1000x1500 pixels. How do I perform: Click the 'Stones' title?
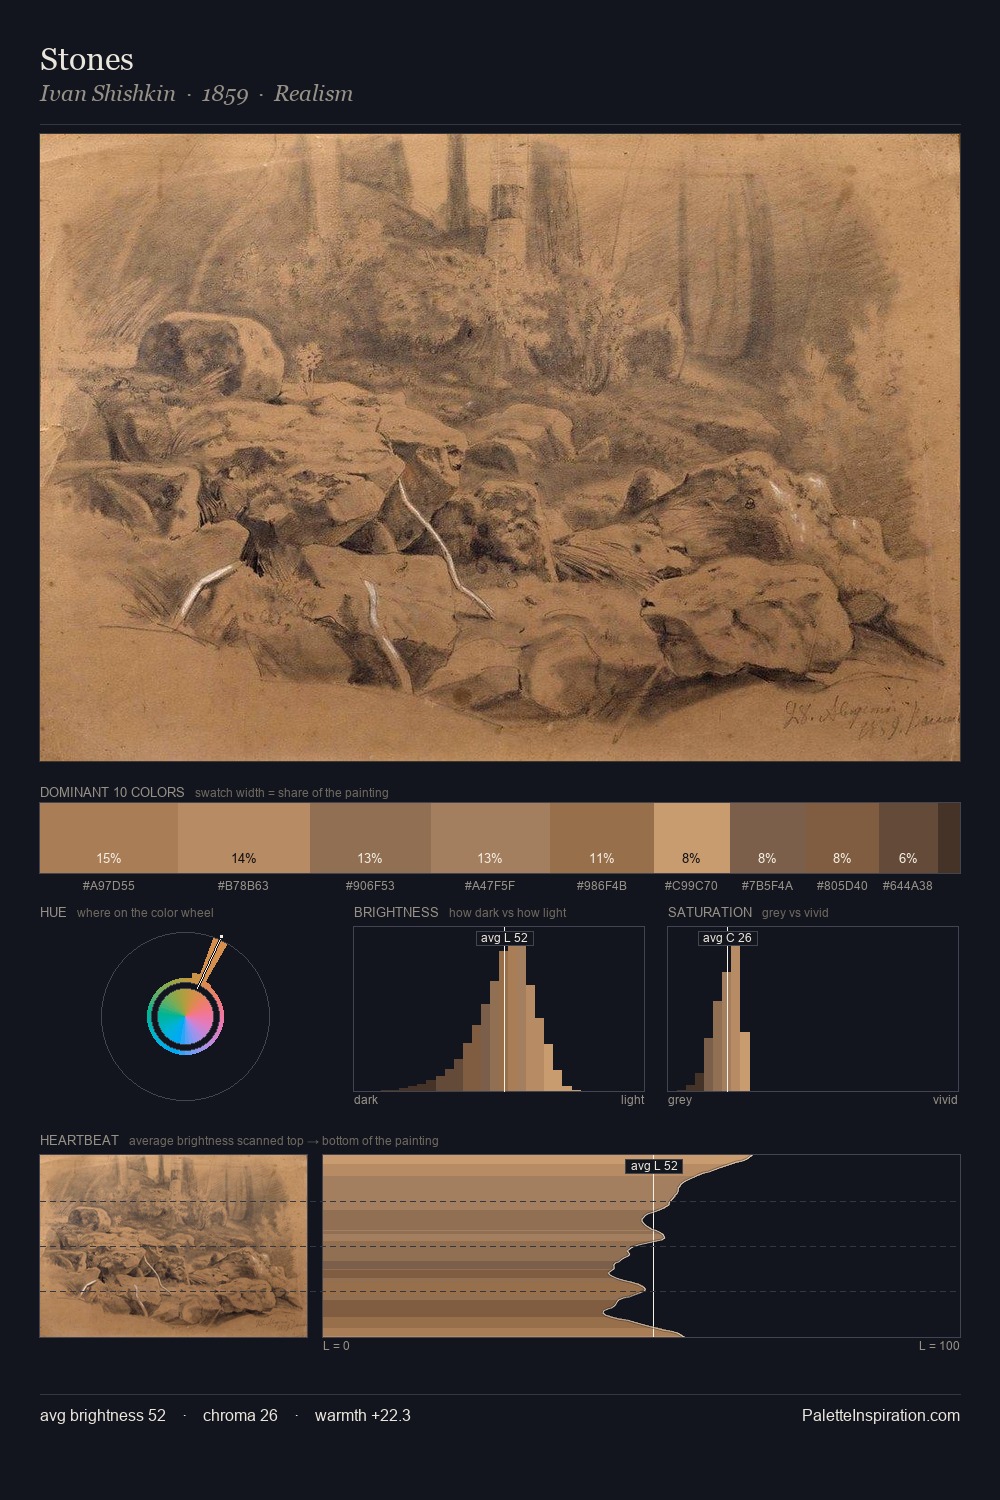coord(87,59)
